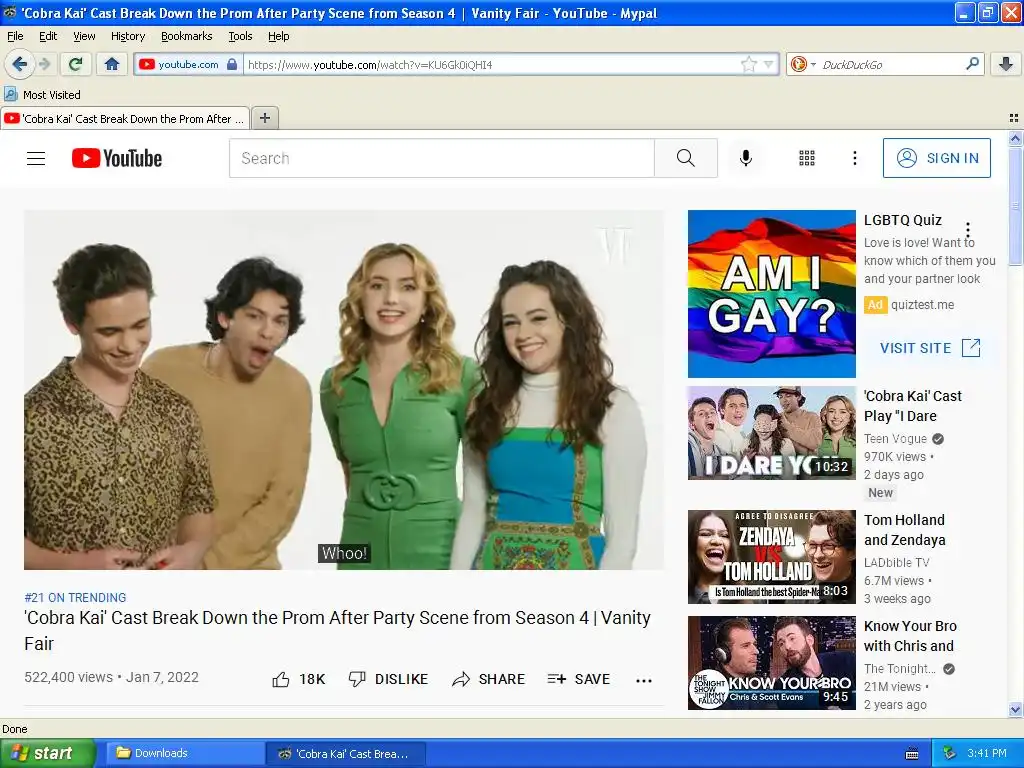Expand the URL bar history dropdown arrow

769,64
